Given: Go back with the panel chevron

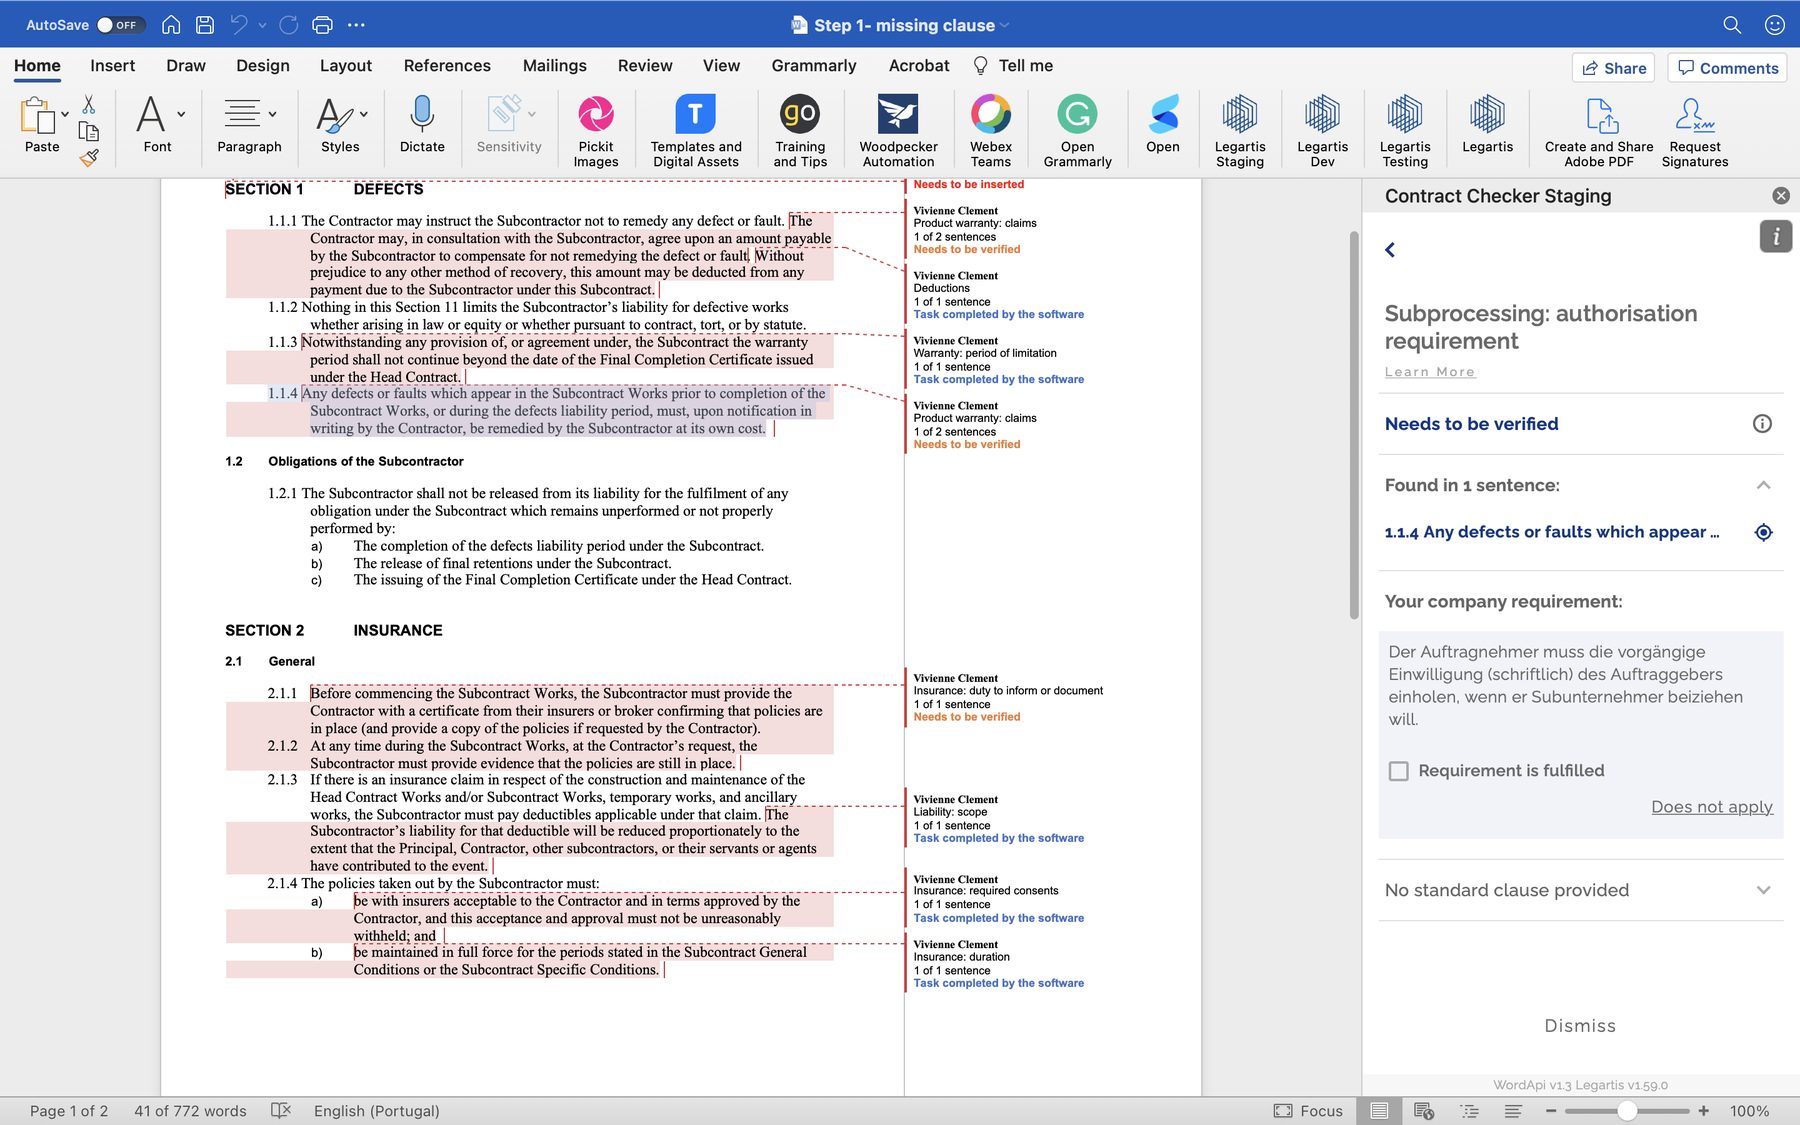Looking at the screenshot, I should pos(1390,250).
